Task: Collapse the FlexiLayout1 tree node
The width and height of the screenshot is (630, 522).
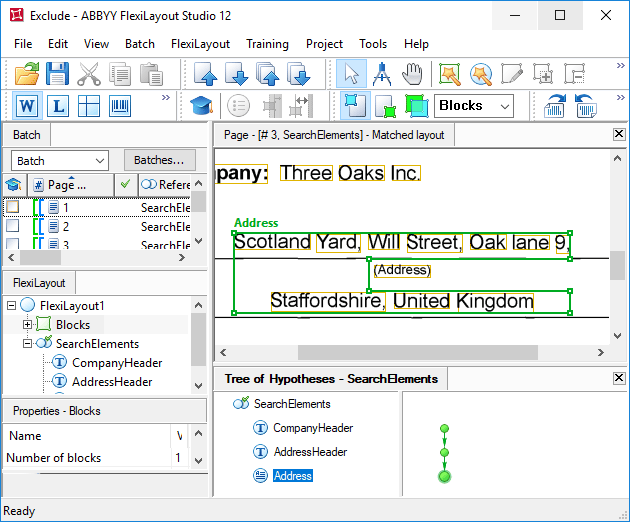Action: coord(11,306)
